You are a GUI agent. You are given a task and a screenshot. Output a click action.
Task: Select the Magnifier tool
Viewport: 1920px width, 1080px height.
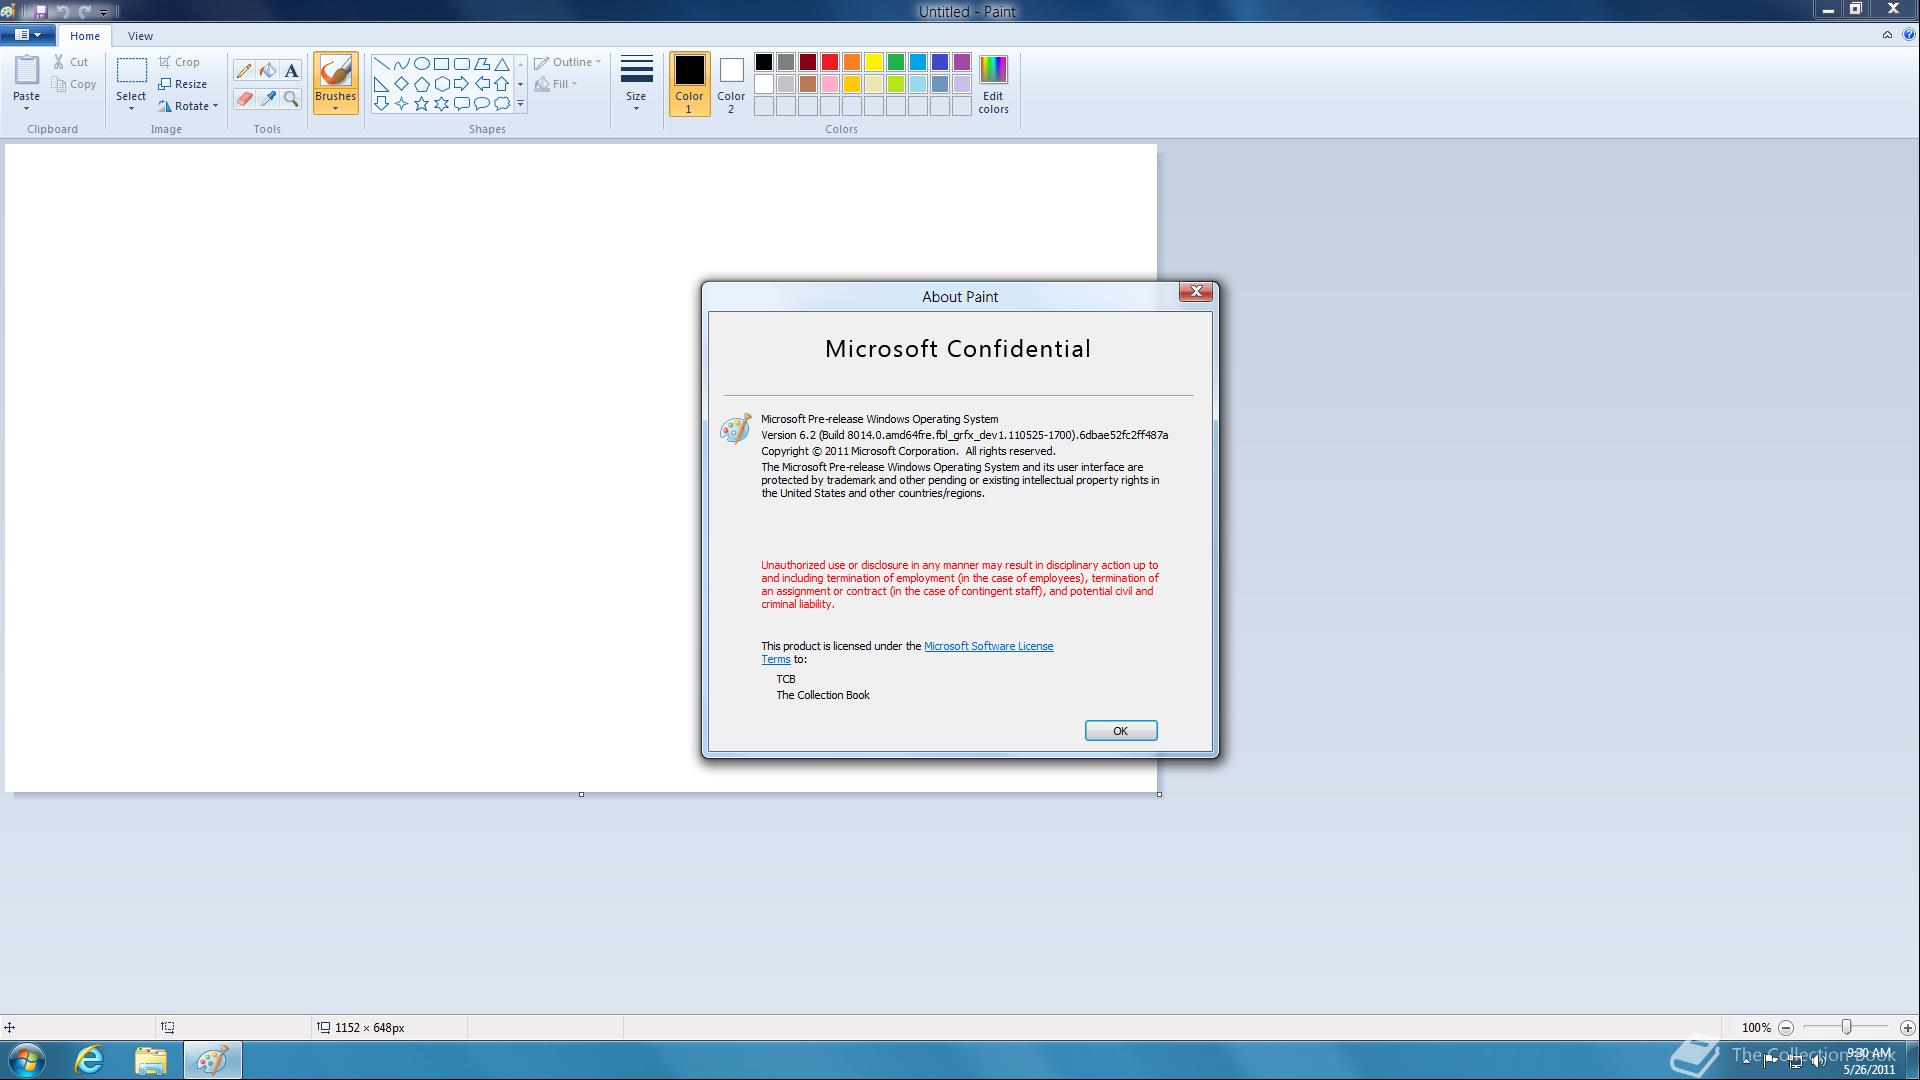click(x=291, y=98)
